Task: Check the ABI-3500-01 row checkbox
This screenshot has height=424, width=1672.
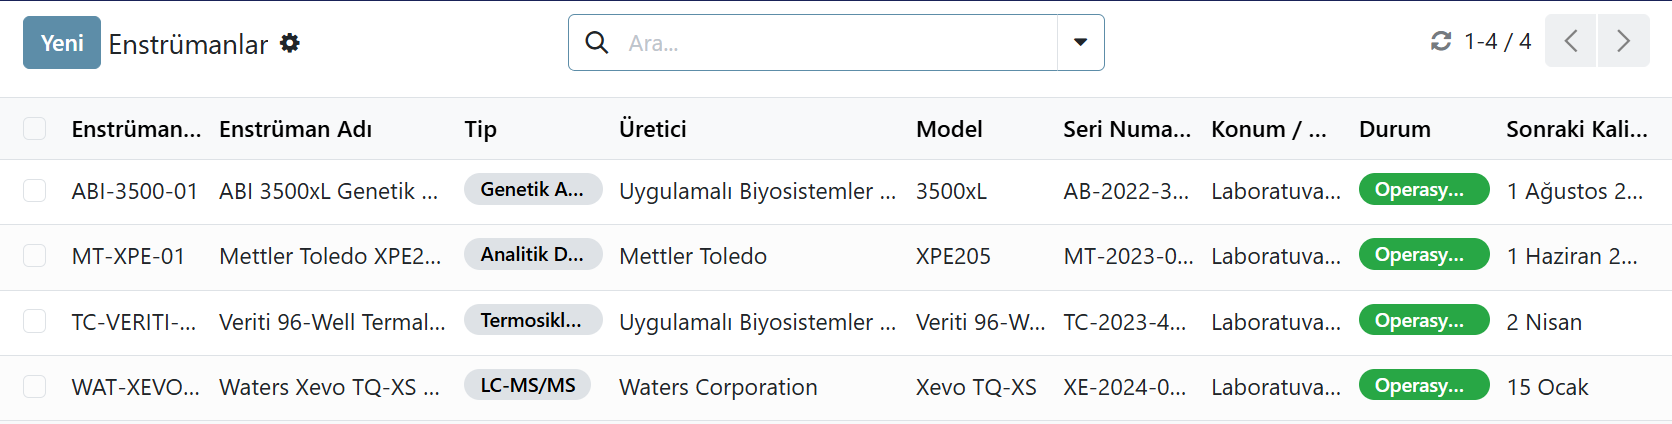Action: tap(35, 191)
